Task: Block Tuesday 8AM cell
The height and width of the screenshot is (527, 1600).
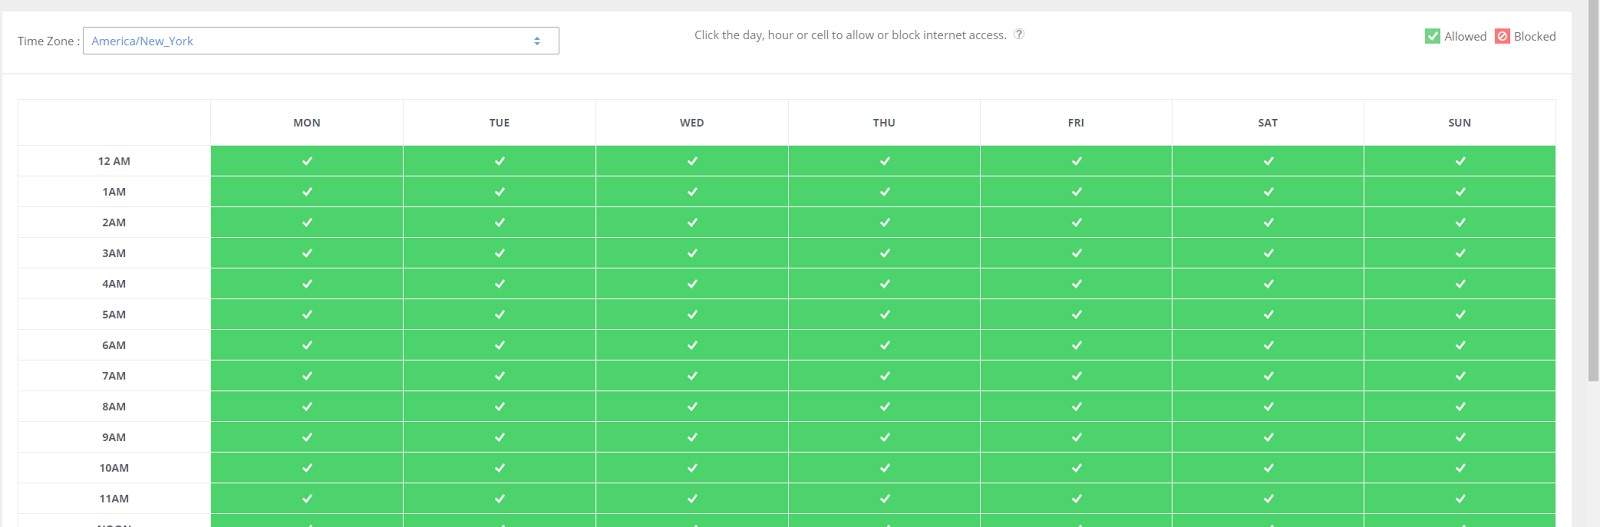Action: 499,407
